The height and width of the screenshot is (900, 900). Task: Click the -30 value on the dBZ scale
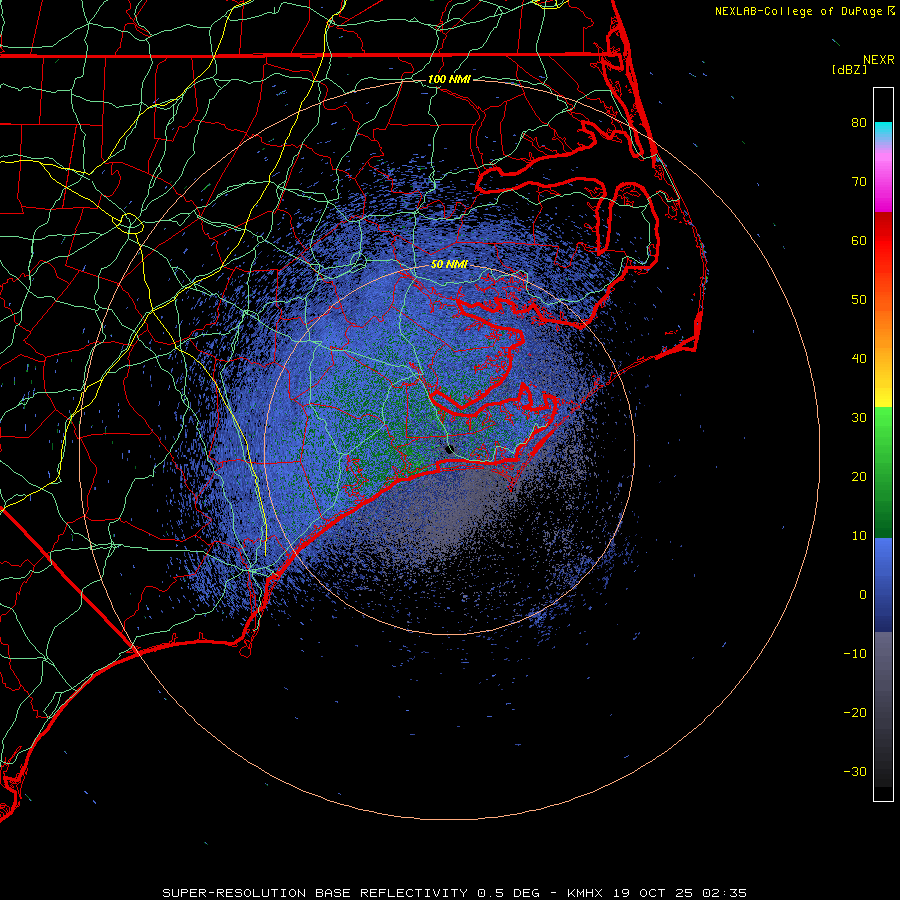pos(855,772)
